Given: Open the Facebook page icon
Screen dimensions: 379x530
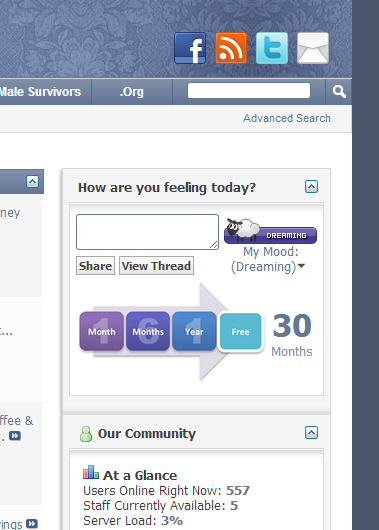Looking at the screenshot, I should 190,48.
